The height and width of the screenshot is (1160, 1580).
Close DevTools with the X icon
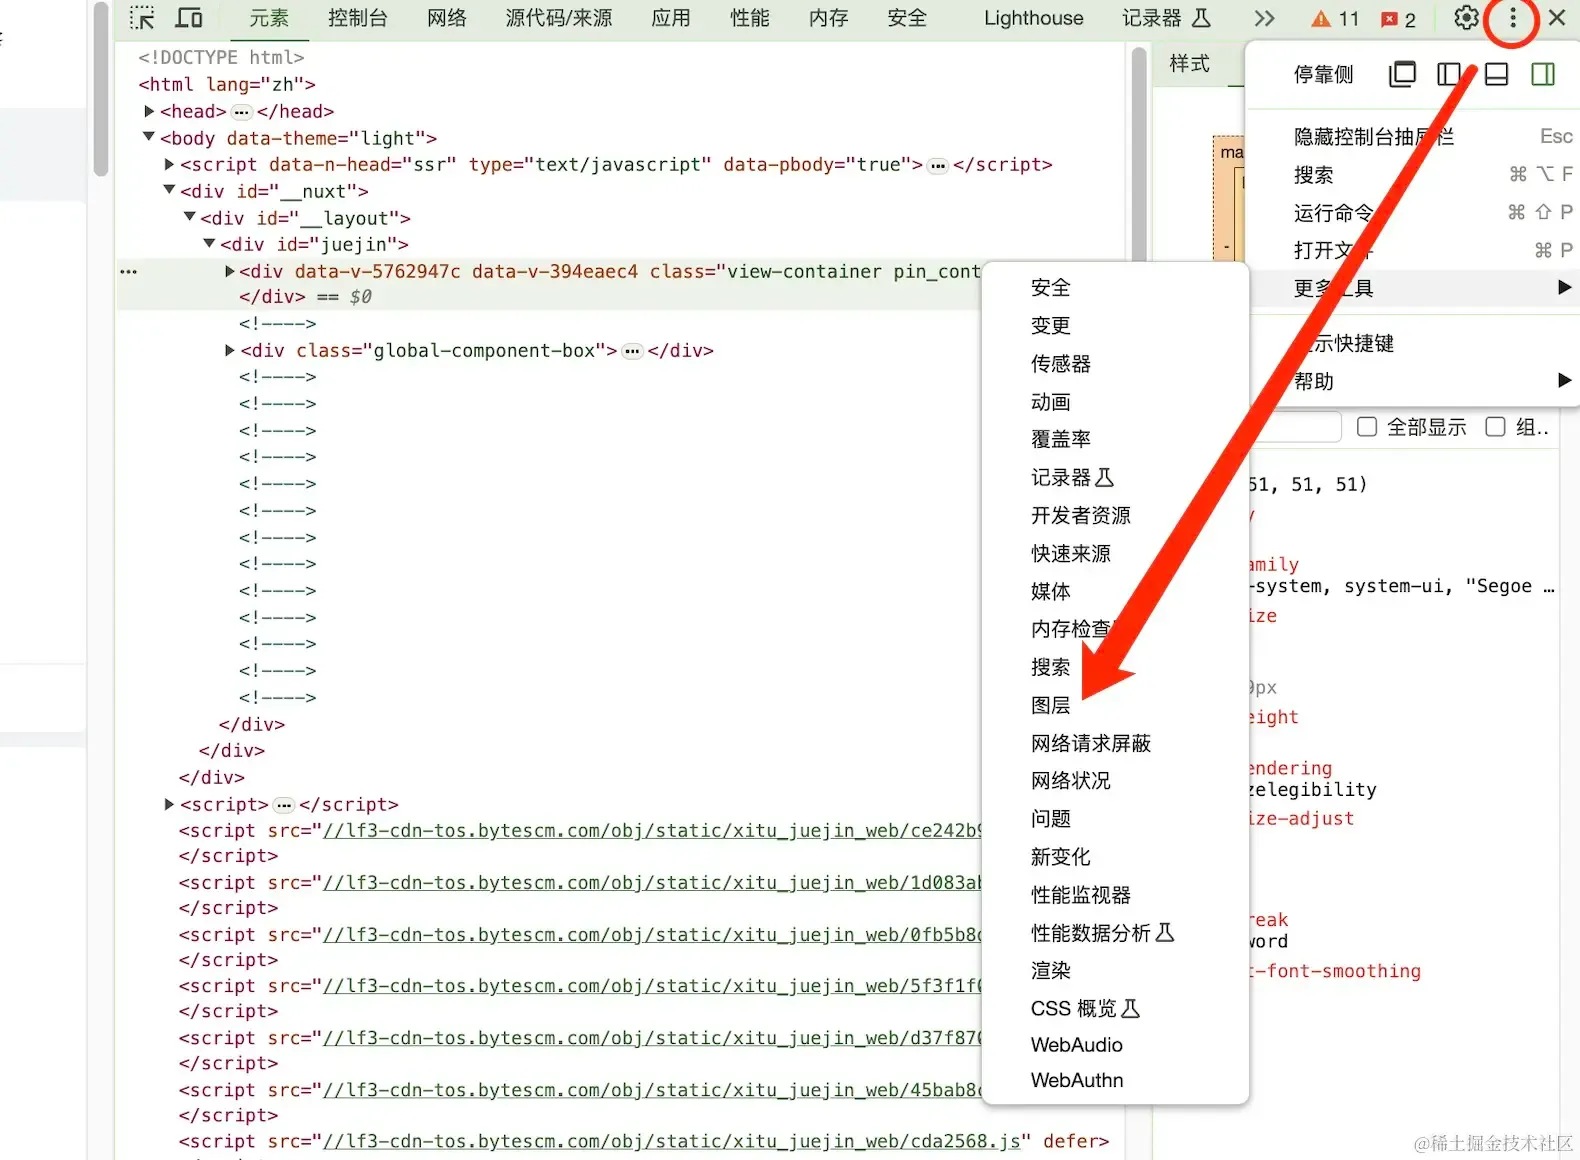(x=1557, y=18)
